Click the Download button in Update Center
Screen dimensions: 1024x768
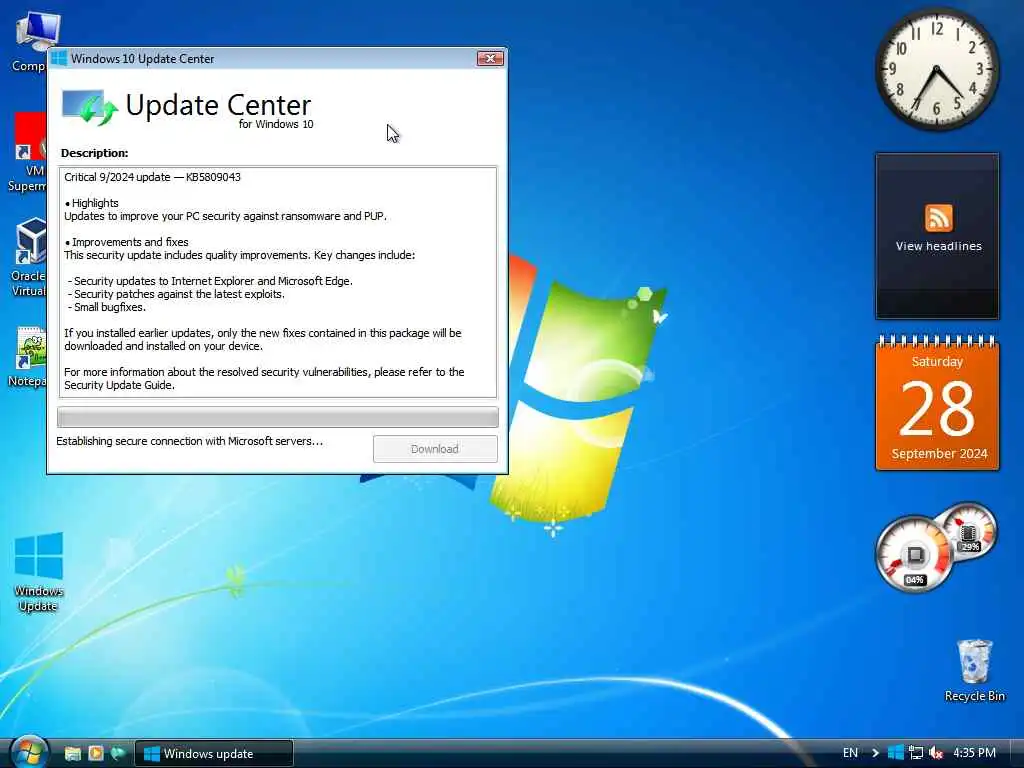[435, 449]
